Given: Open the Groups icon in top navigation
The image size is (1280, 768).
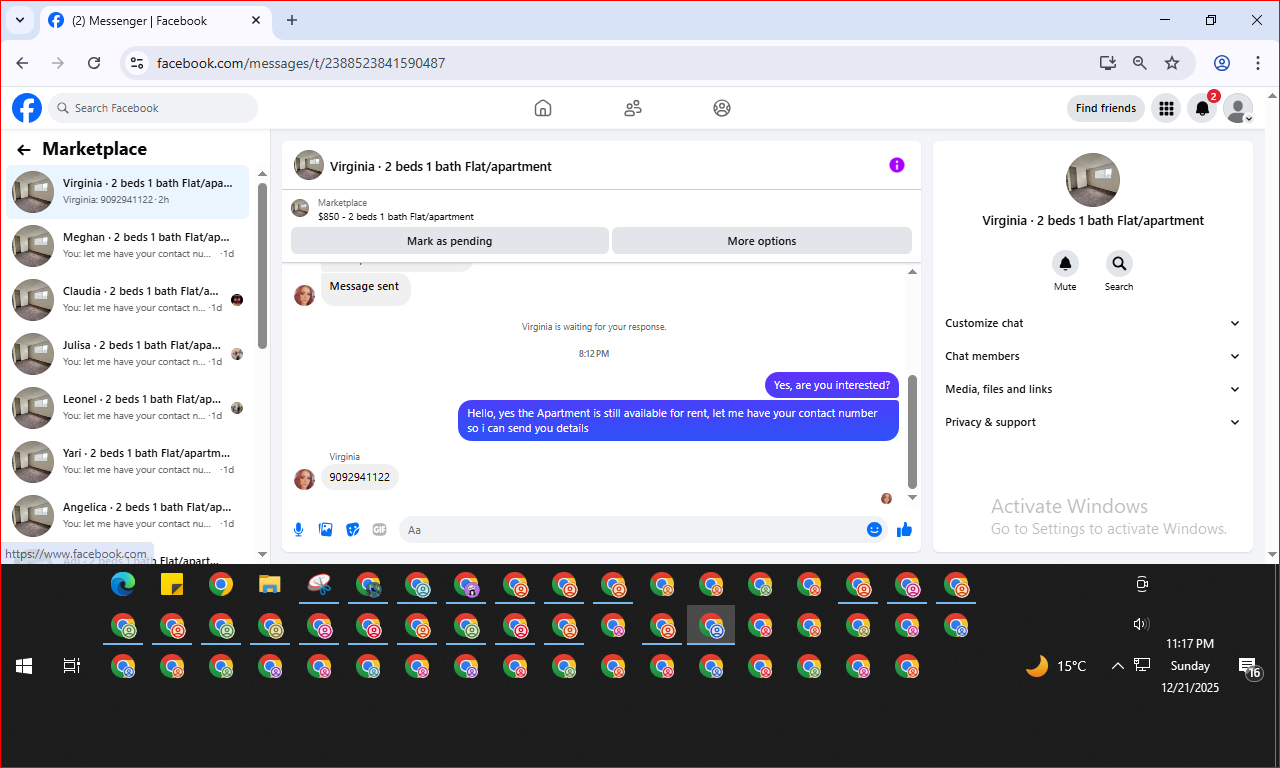Looking at the screenshot, I should click(722, 108).
